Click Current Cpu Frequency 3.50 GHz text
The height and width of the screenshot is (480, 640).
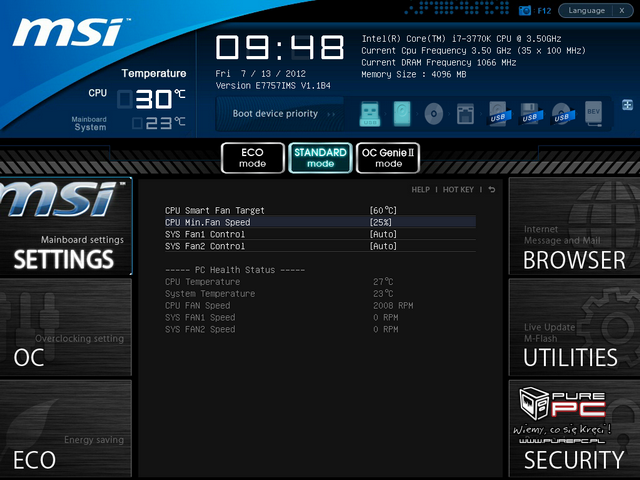click(x=473, y=51)
